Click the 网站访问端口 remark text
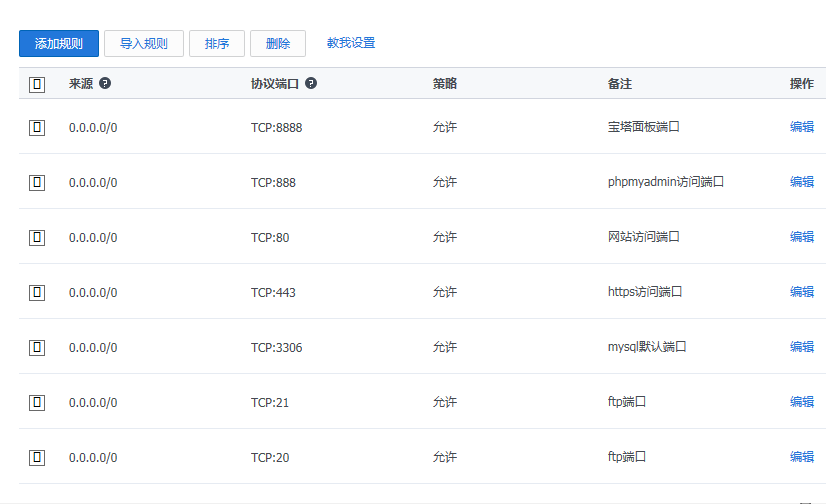826x504 pixels. pos(644,237)
